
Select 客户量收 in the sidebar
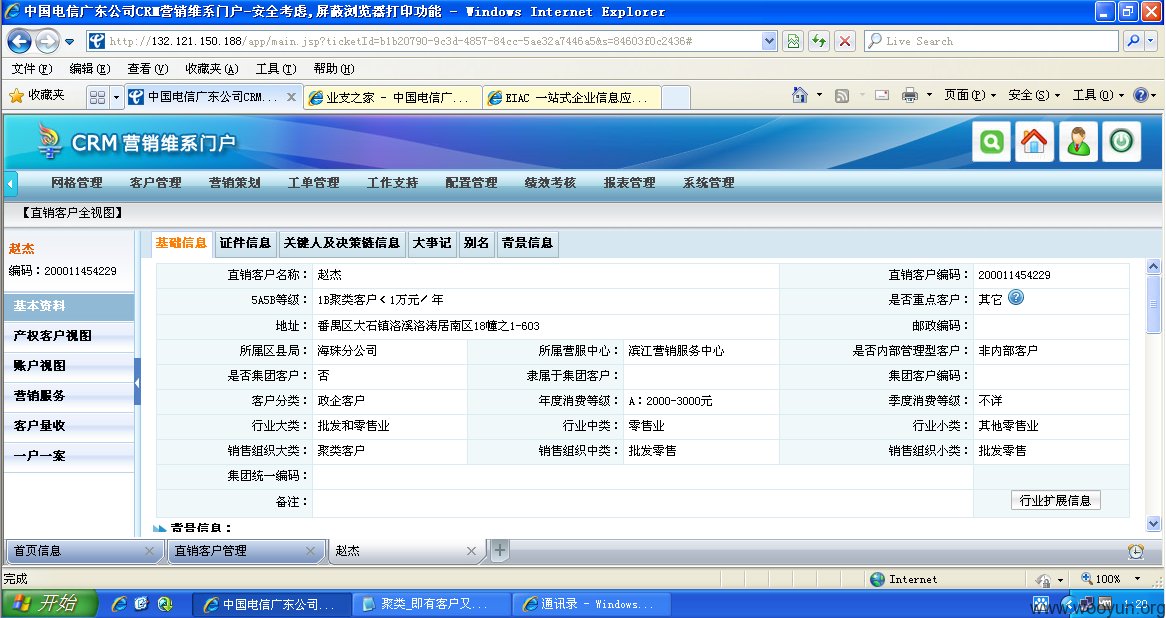[68, 425]
